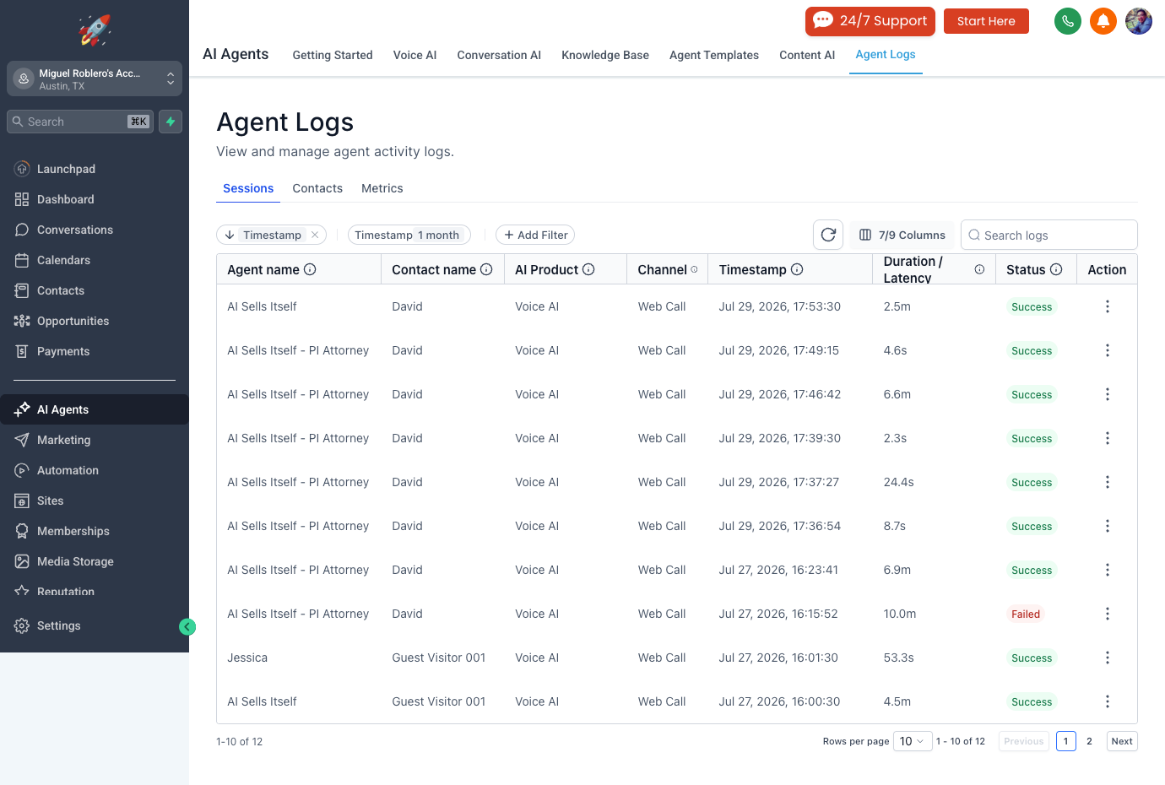Click the Search logs input field

[1048, 235]
